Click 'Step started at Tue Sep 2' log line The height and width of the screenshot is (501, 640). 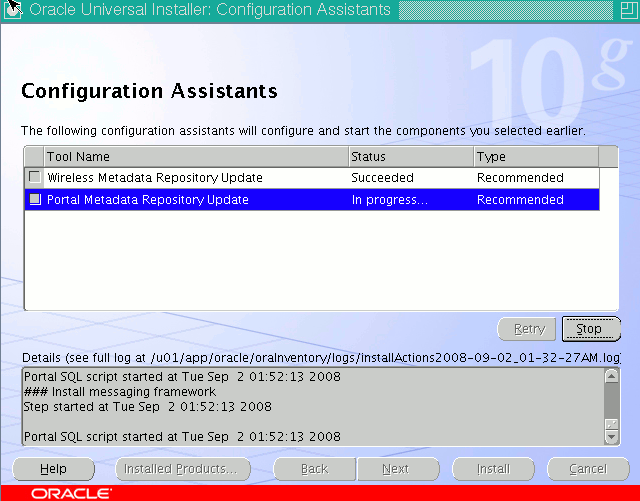(x=147, y=407)
